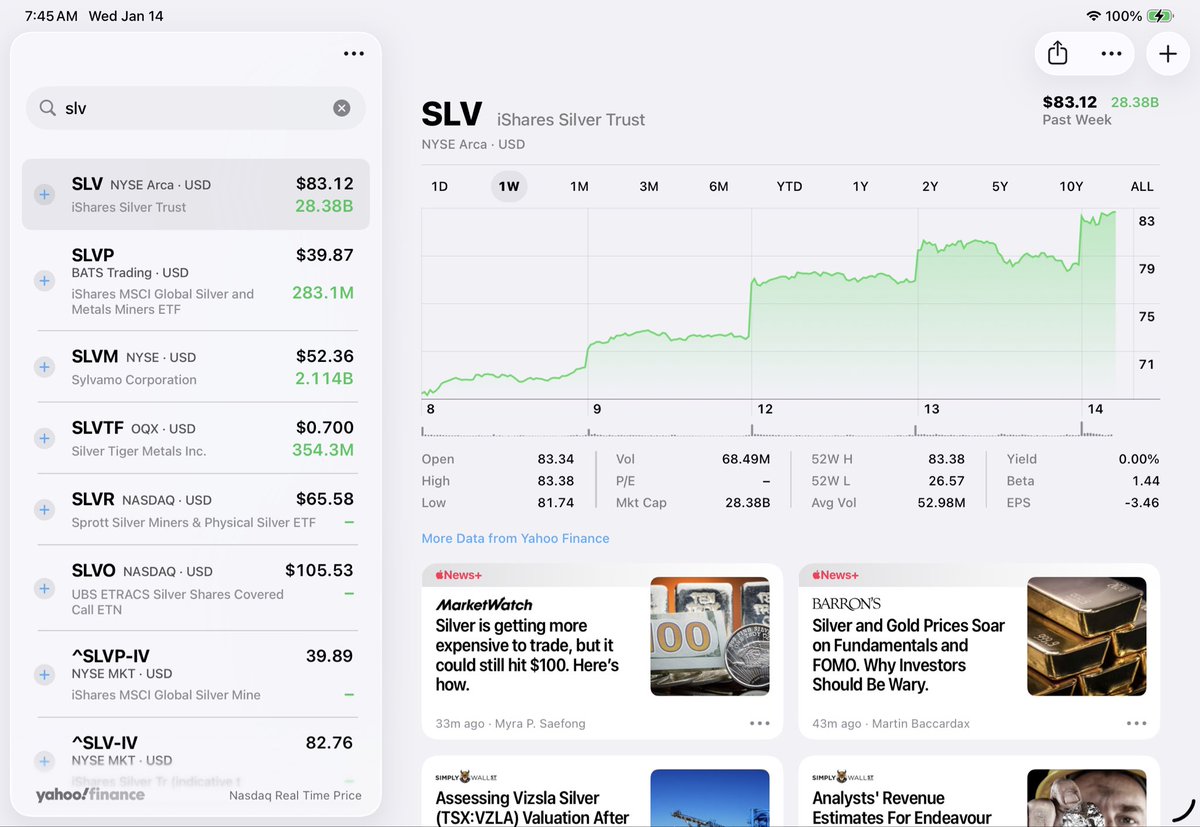1200x827 pixels.
Task: Tap the volume bars below chart
Action: coord(768,429)
